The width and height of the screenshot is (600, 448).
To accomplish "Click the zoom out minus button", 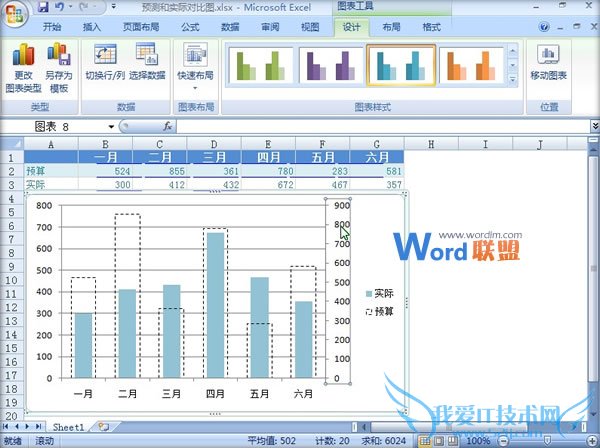I will pyautogui.click(x=504, y=441).
